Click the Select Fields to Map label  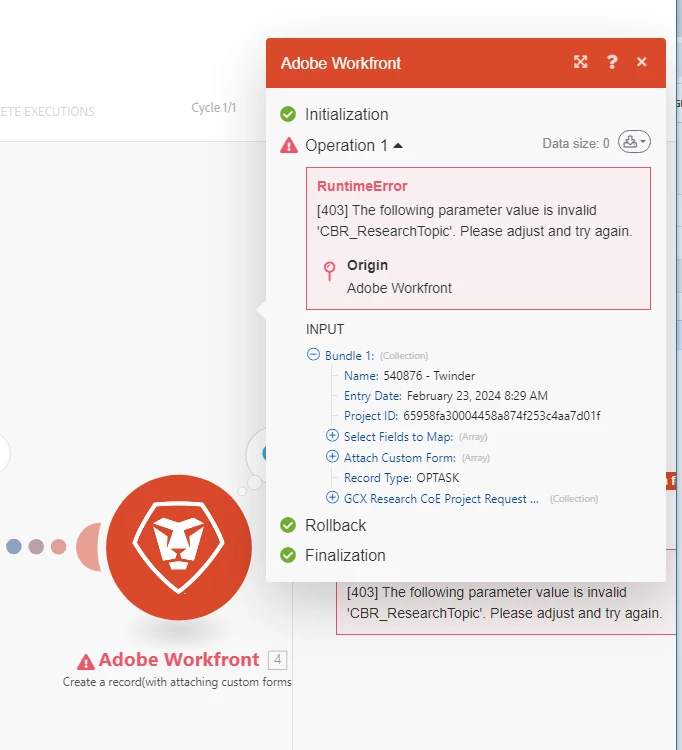click(398, 437)
